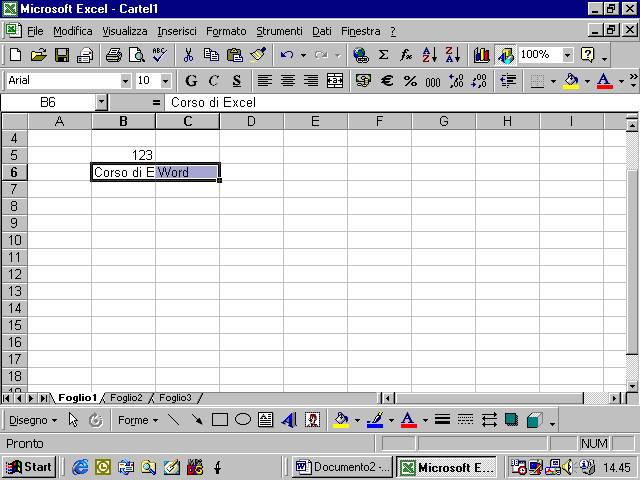Open a file with the Open folder icon
The width and height of the screenshot is (640, 480).
pos(38,55)
